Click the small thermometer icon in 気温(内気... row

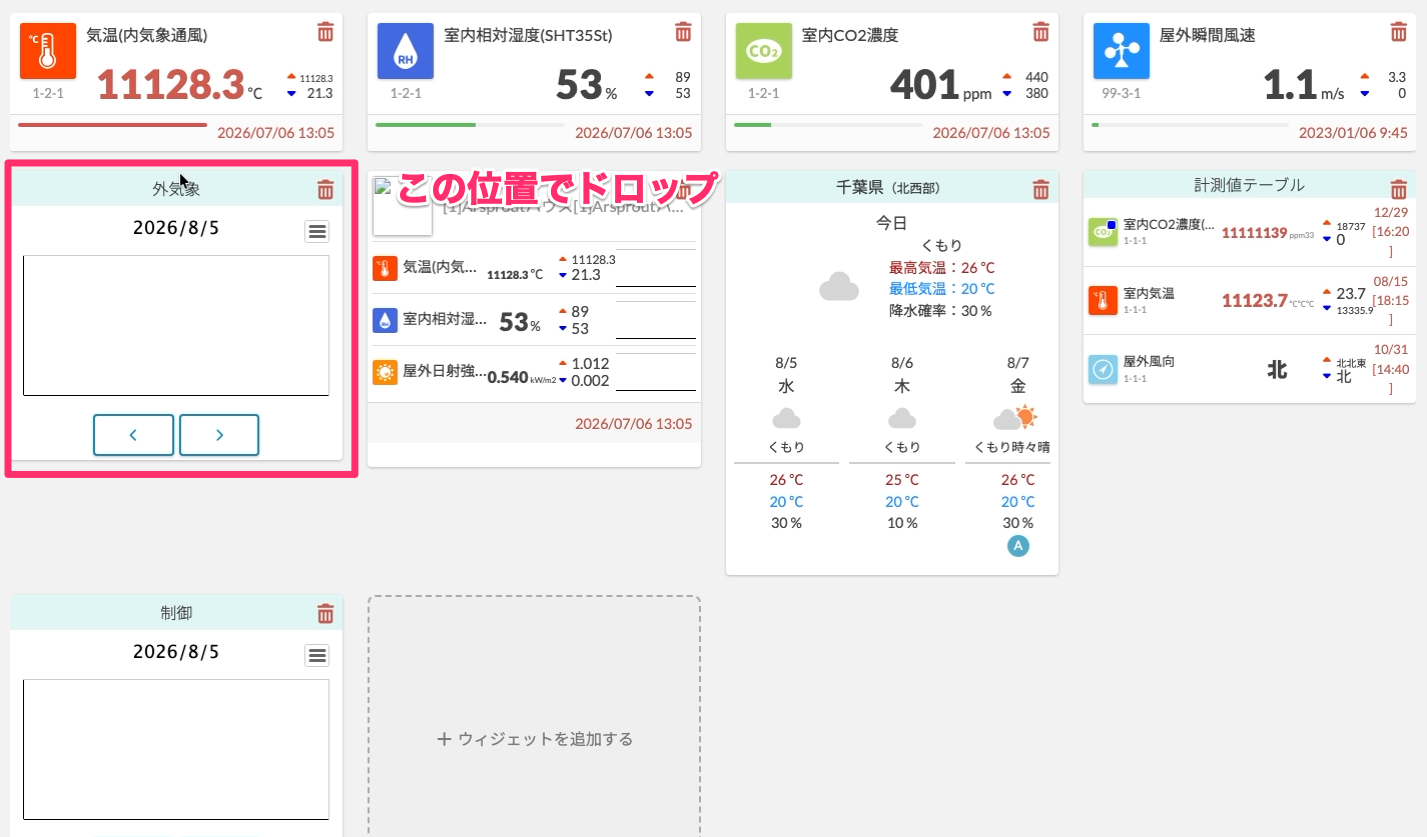coord(385,268)
